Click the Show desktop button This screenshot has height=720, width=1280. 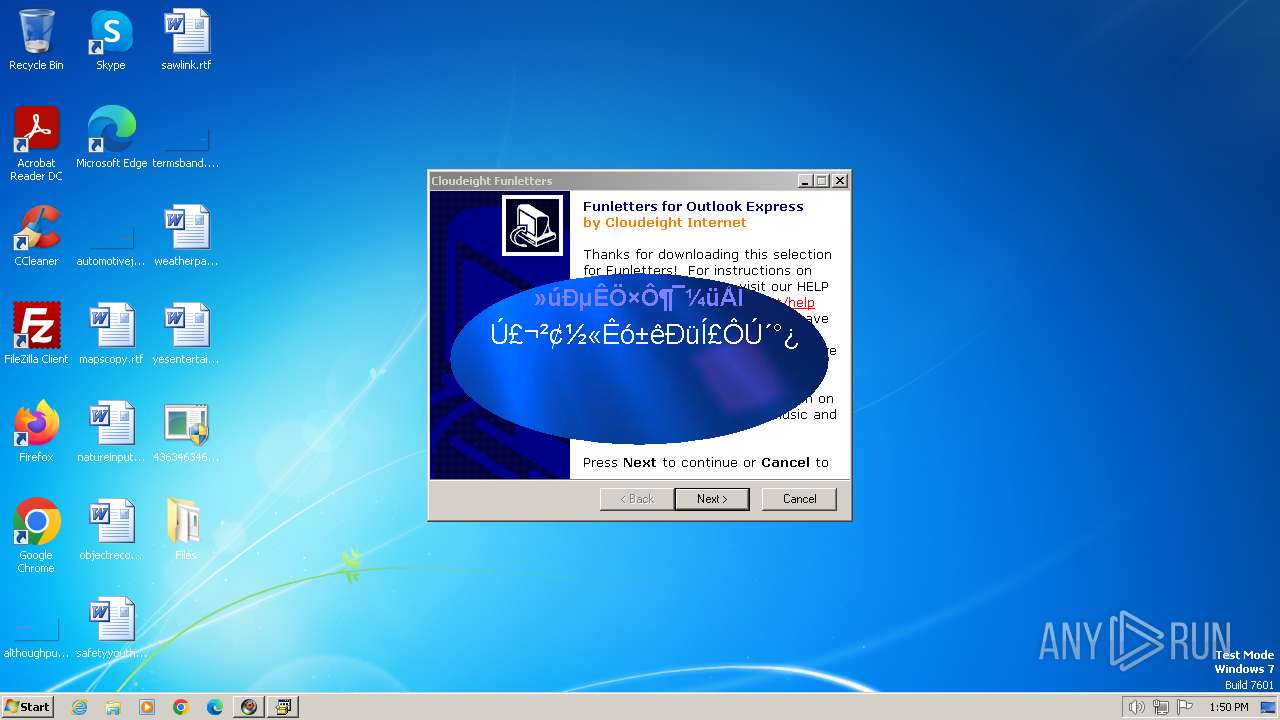[x=1270, y=707]
